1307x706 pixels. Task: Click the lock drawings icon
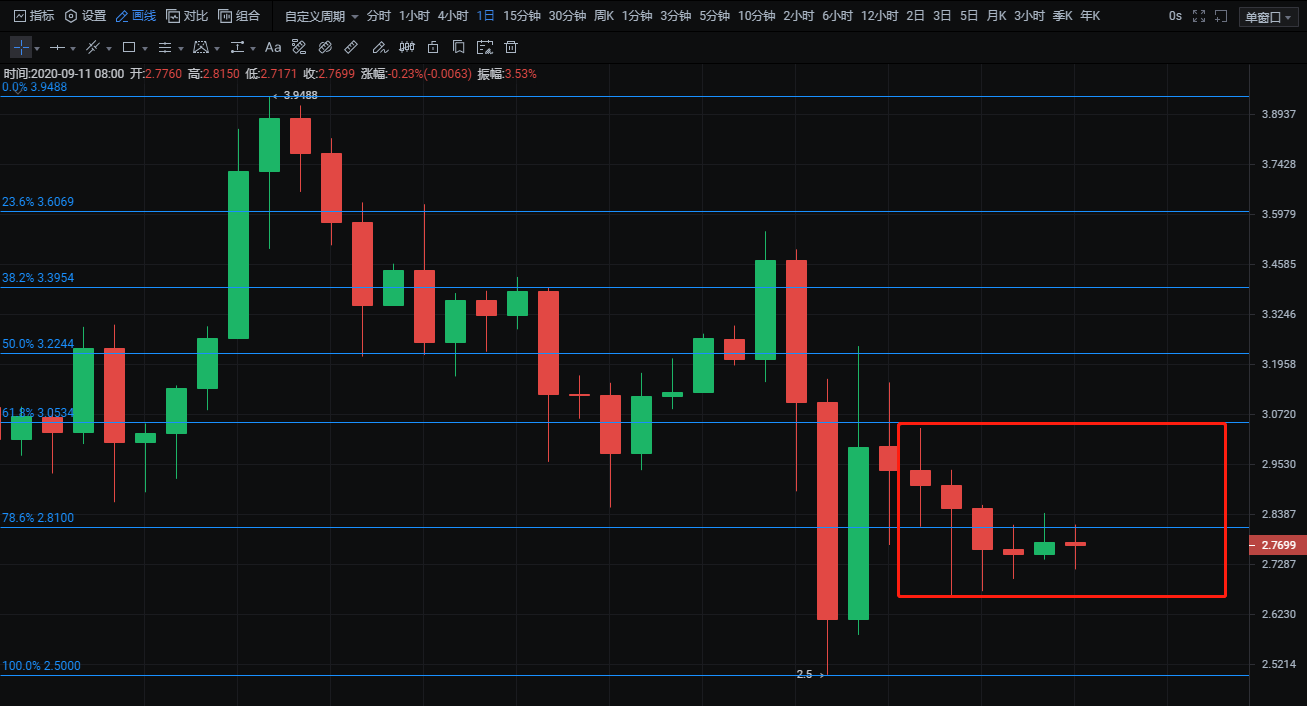432,47
